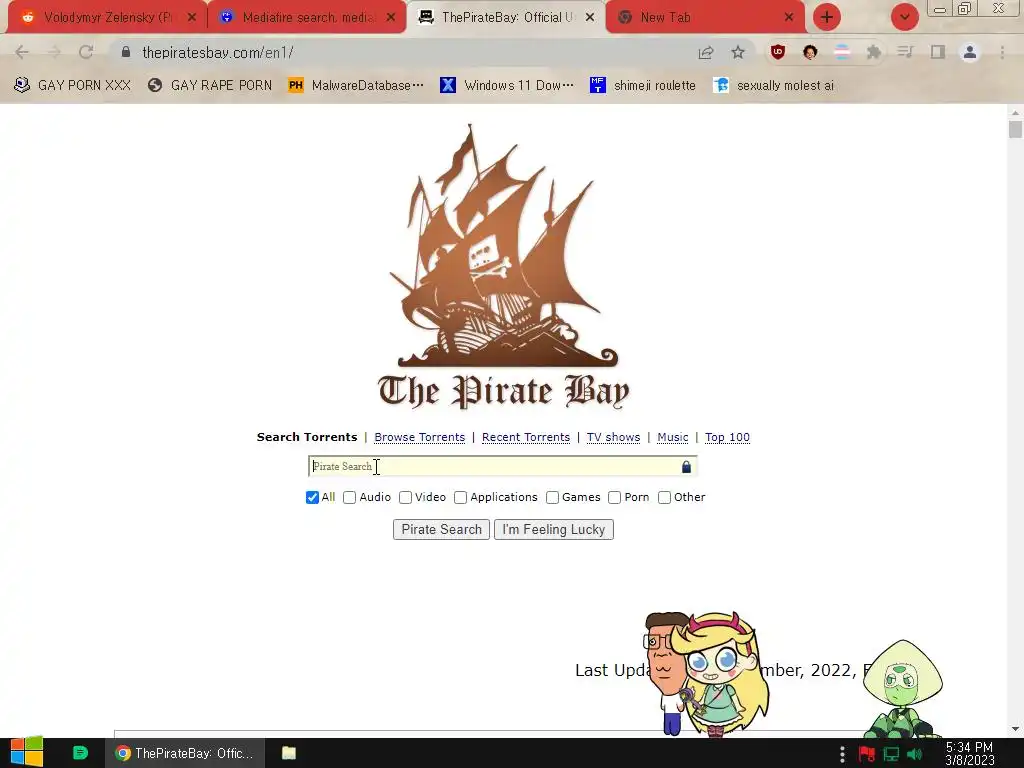Open the Recent Torrents link
This screenshot has height=768, width=1024.
pos(526,438)
